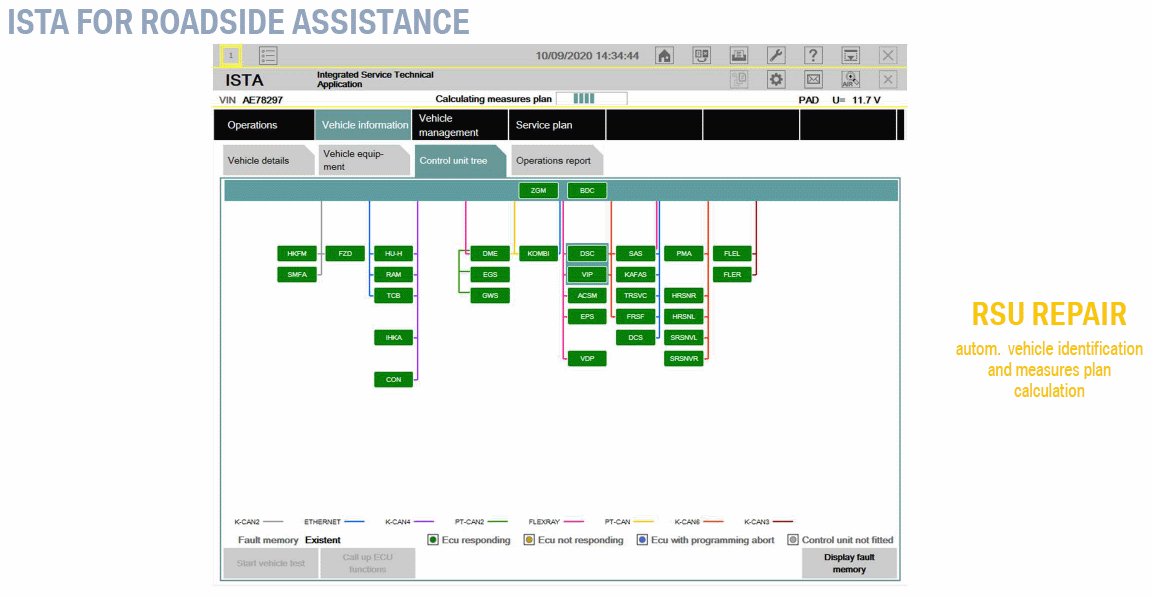The width and height of the screenshot is (1152, 596).
Task: Open the operations list icon
Action: 268,56
